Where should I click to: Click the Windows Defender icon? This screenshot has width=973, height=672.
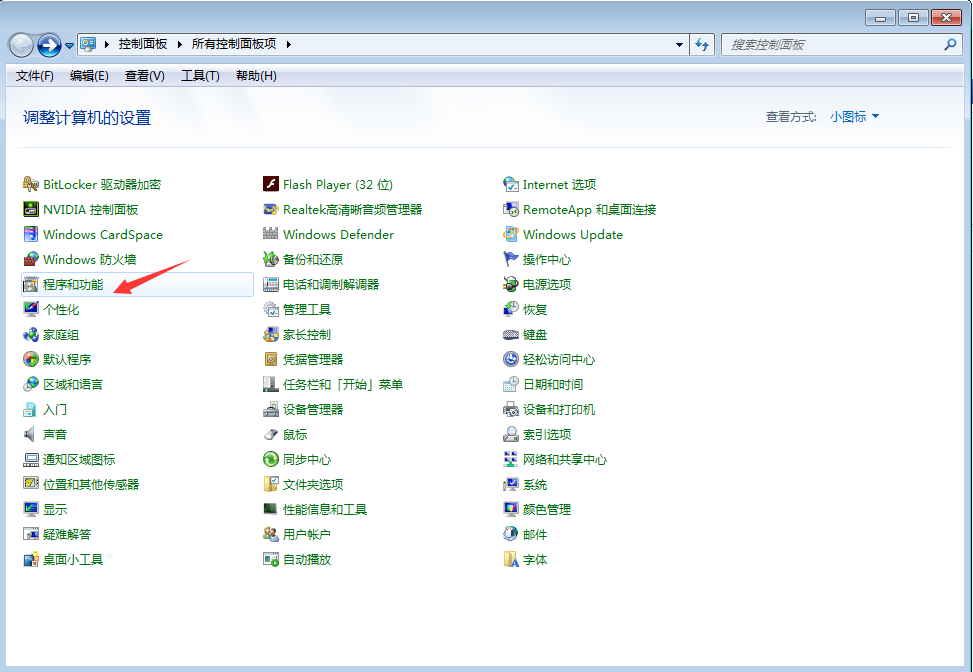pyautogui.click(x=271, y=235)
